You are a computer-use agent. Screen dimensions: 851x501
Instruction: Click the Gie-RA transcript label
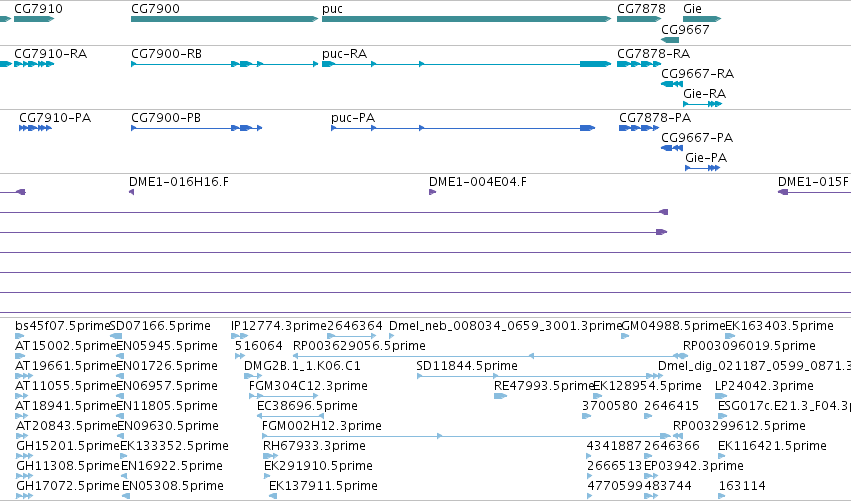(x=704, y=94)
